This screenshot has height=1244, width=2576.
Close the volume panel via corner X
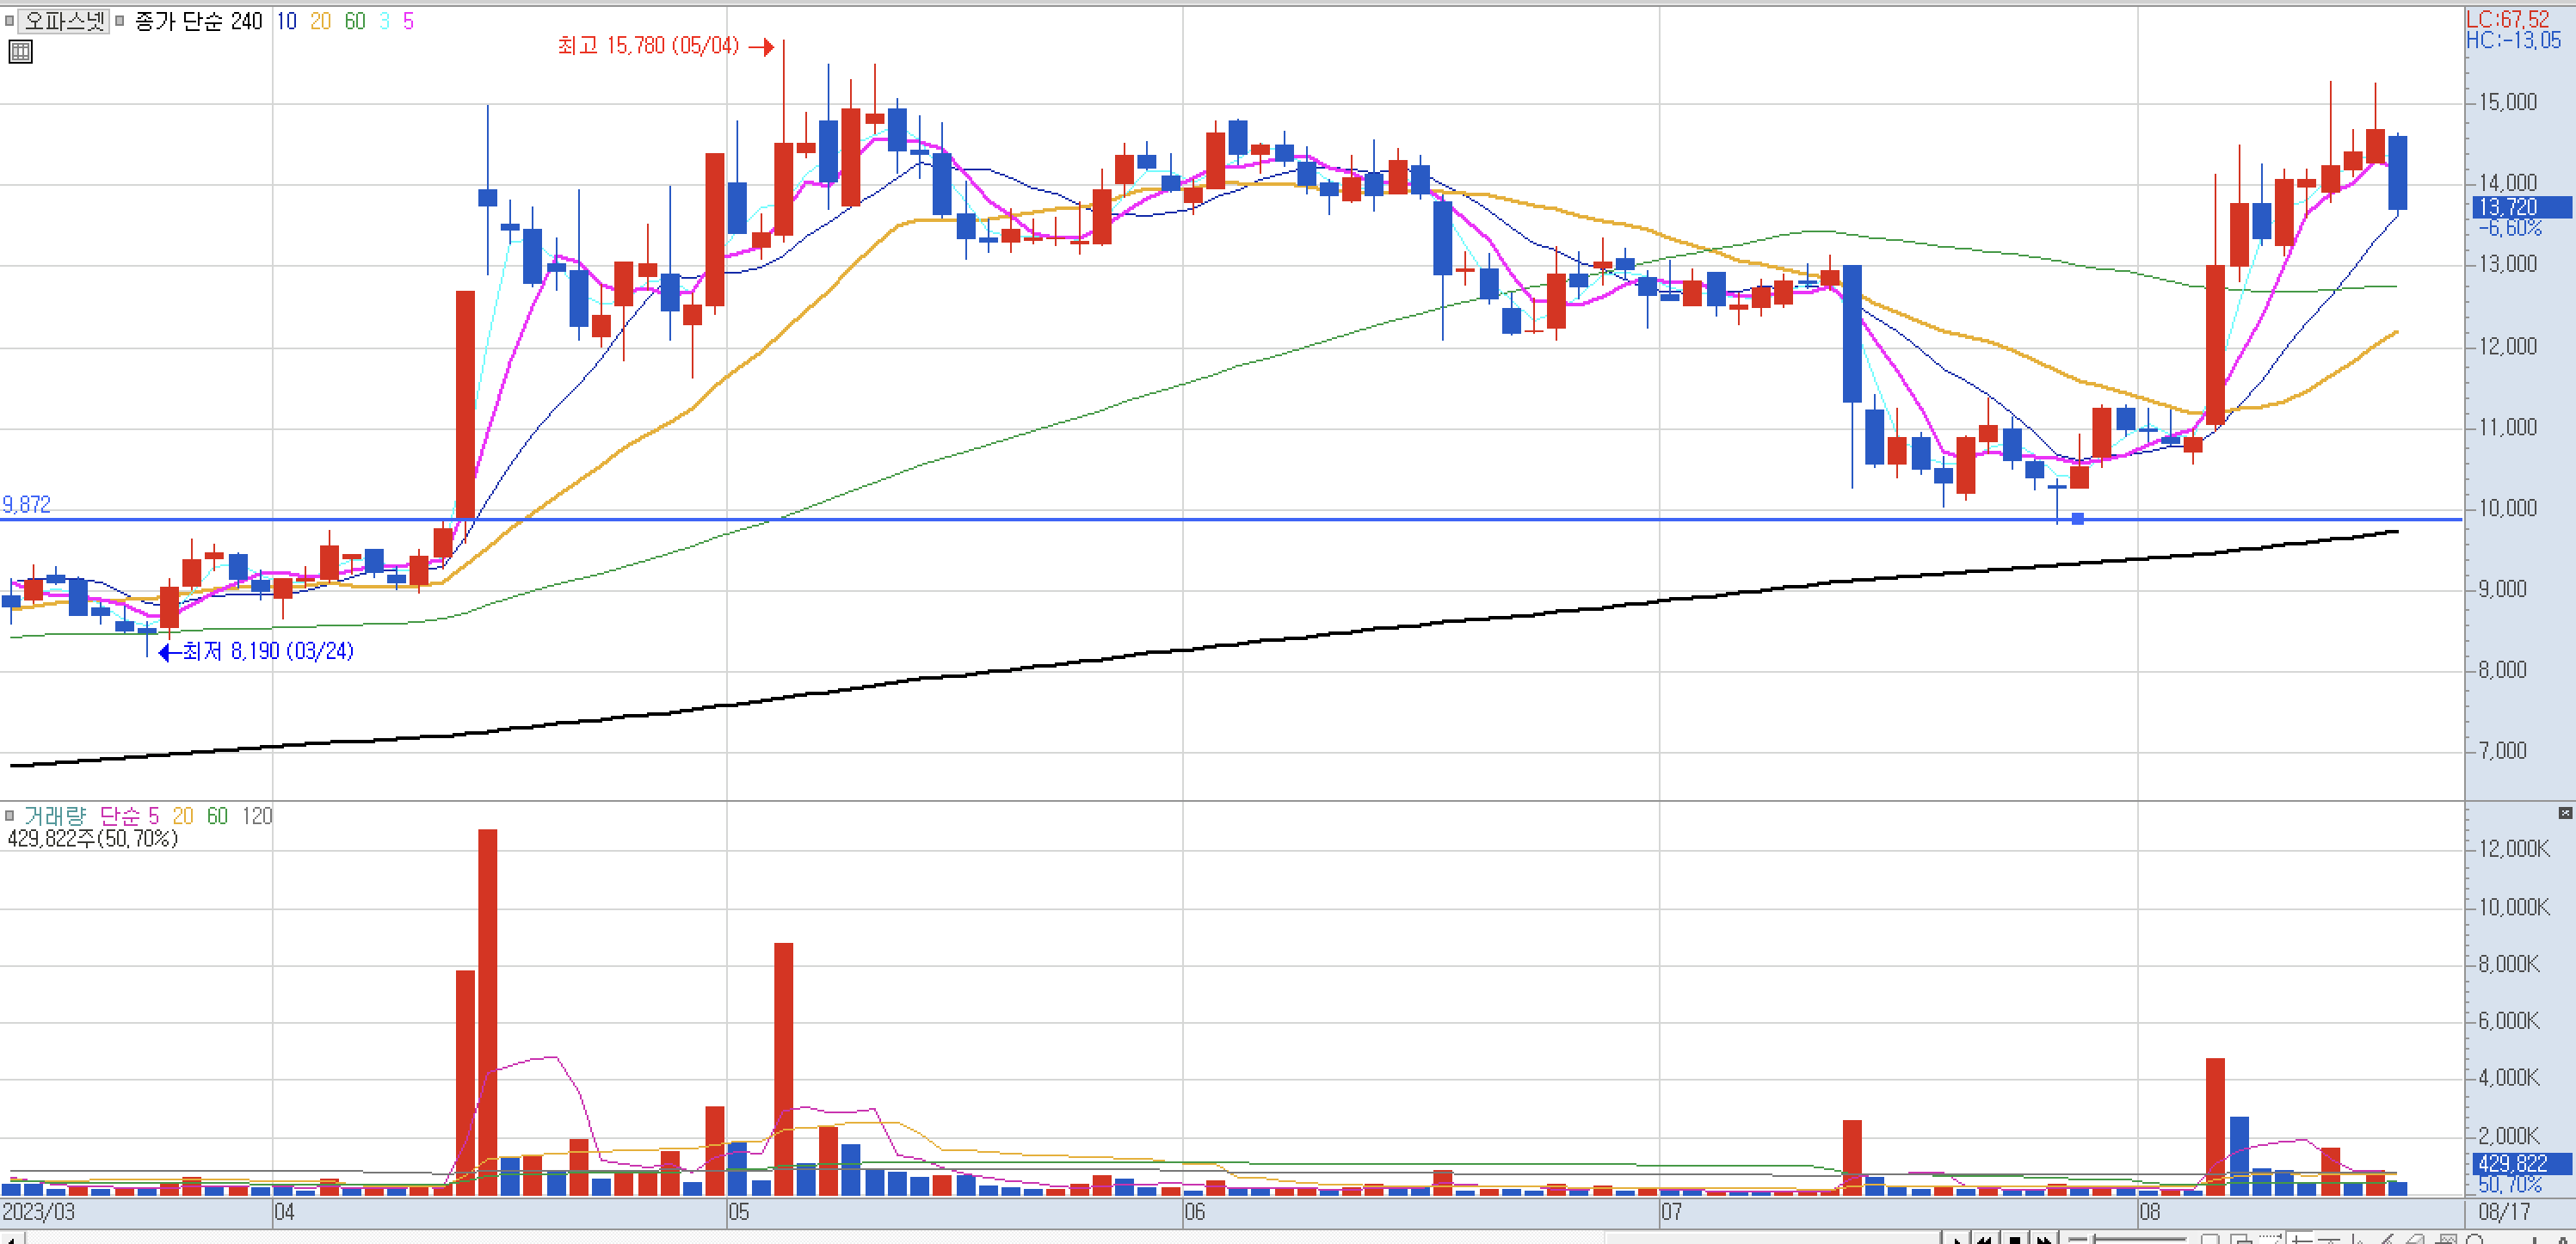2565,813
